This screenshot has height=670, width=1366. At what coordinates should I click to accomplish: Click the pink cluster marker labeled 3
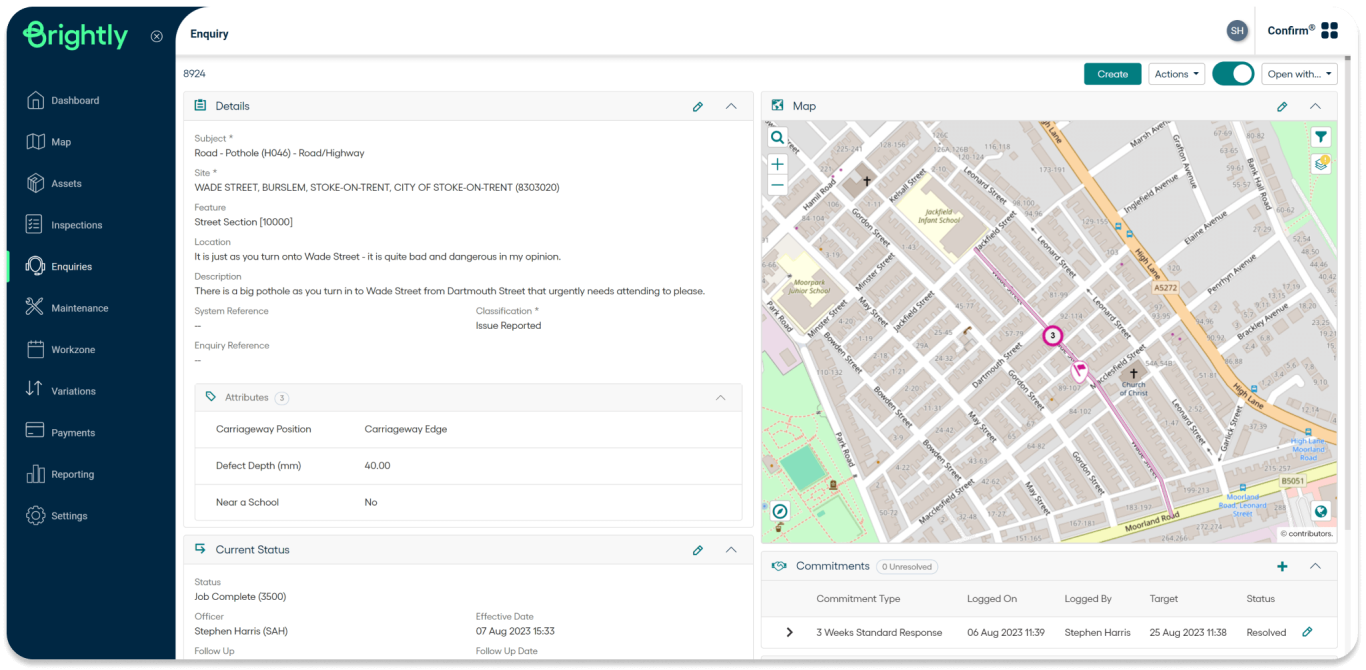tap(1052, 336)
